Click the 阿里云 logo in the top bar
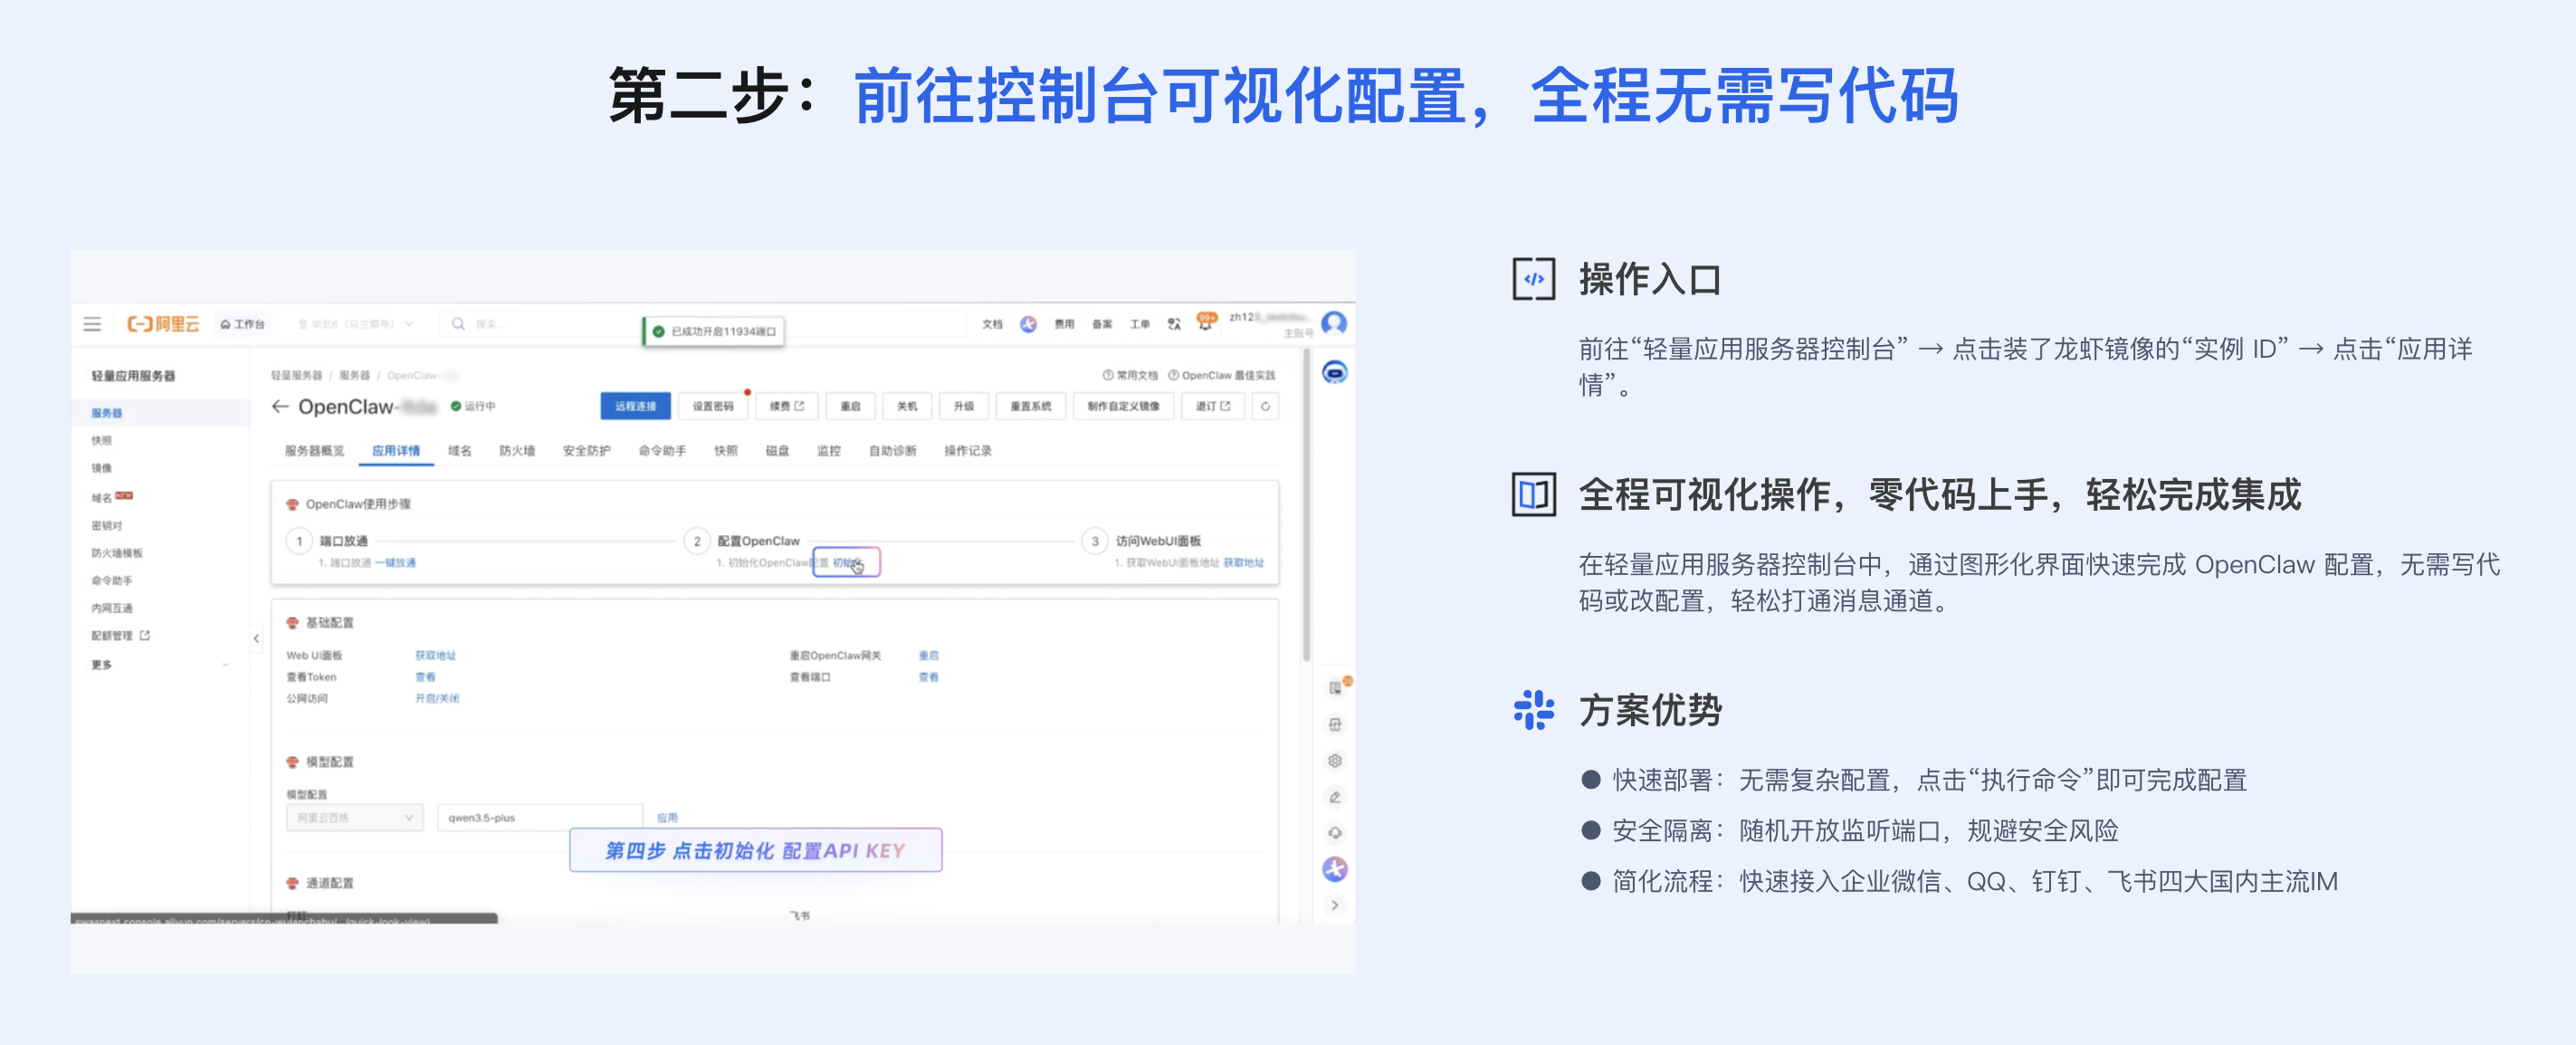The width and height of the screenshot is (2576, 1045). click(x=165, y=322)
